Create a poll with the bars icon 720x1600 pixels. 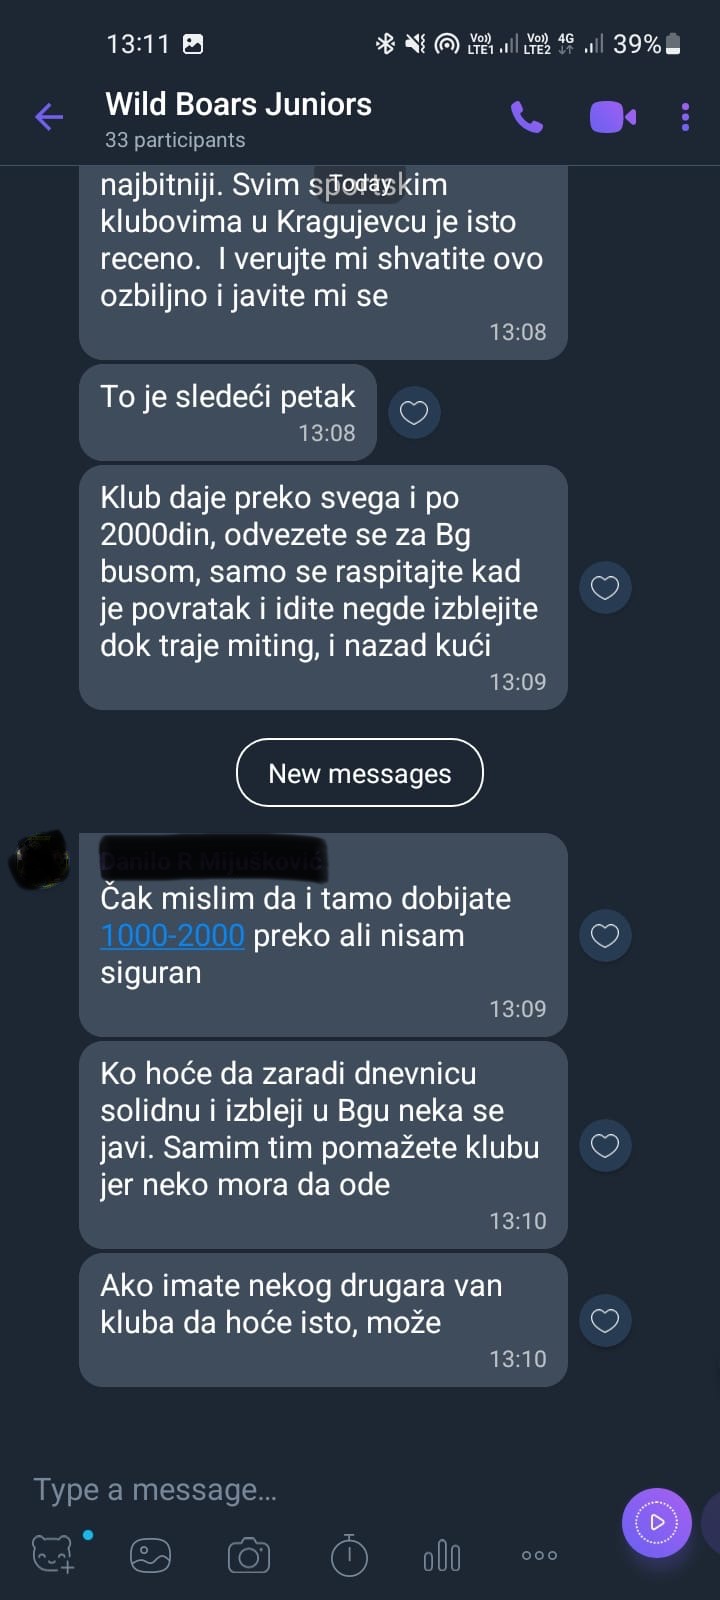click(x=442, y=1555)
